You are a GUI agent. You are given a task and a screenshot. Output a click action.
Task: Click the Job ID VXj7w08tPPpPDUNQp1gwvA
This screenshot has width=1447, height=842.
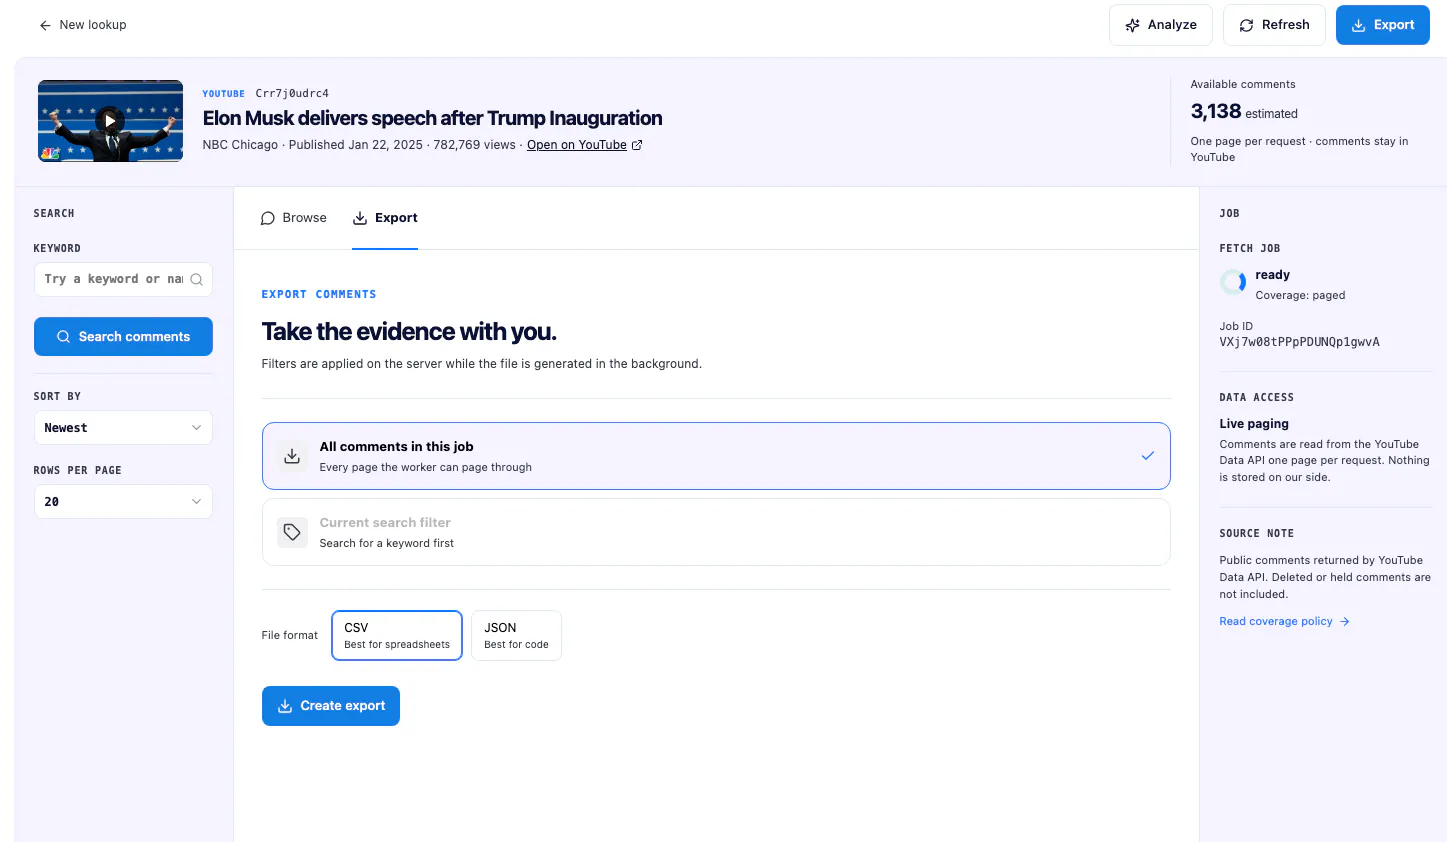(x=1299, y=342)
